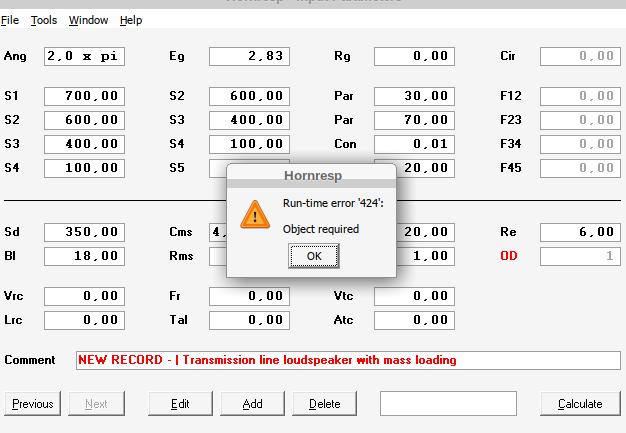The image size is (626, 433).
Task: Click the 20,00 field in the Re row
Action: click(x=426, y=232)
